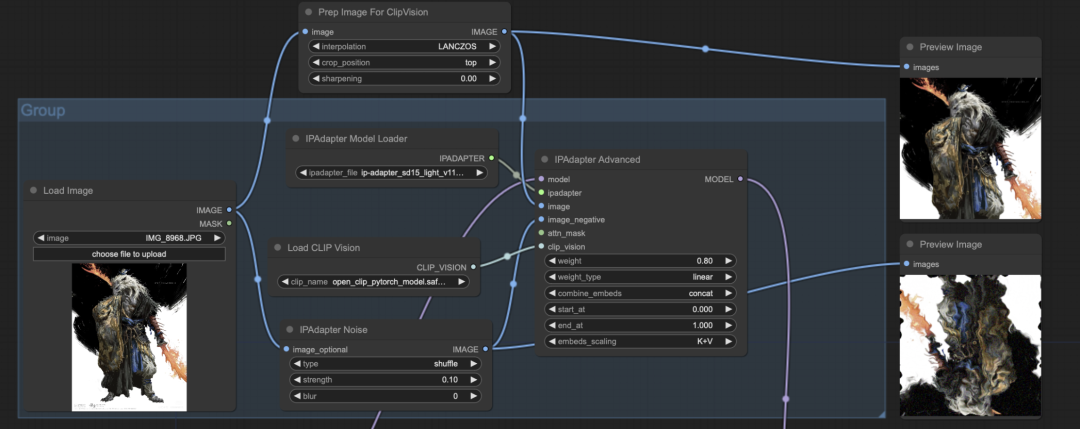Select previous image file with left arrow
This screenshot has width=1080, height=429.
tap(41, 238)
